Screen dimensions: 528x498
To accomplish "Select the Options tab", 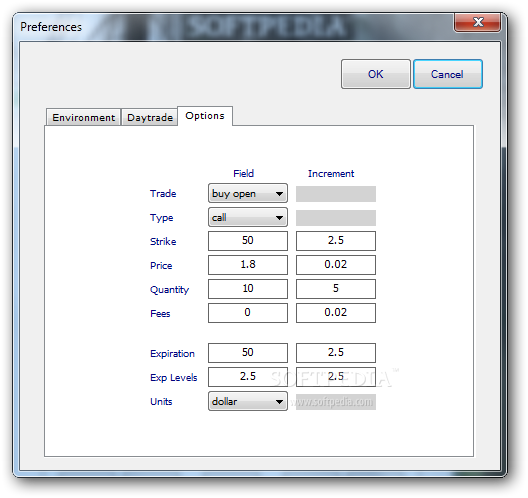I will 205,116.
